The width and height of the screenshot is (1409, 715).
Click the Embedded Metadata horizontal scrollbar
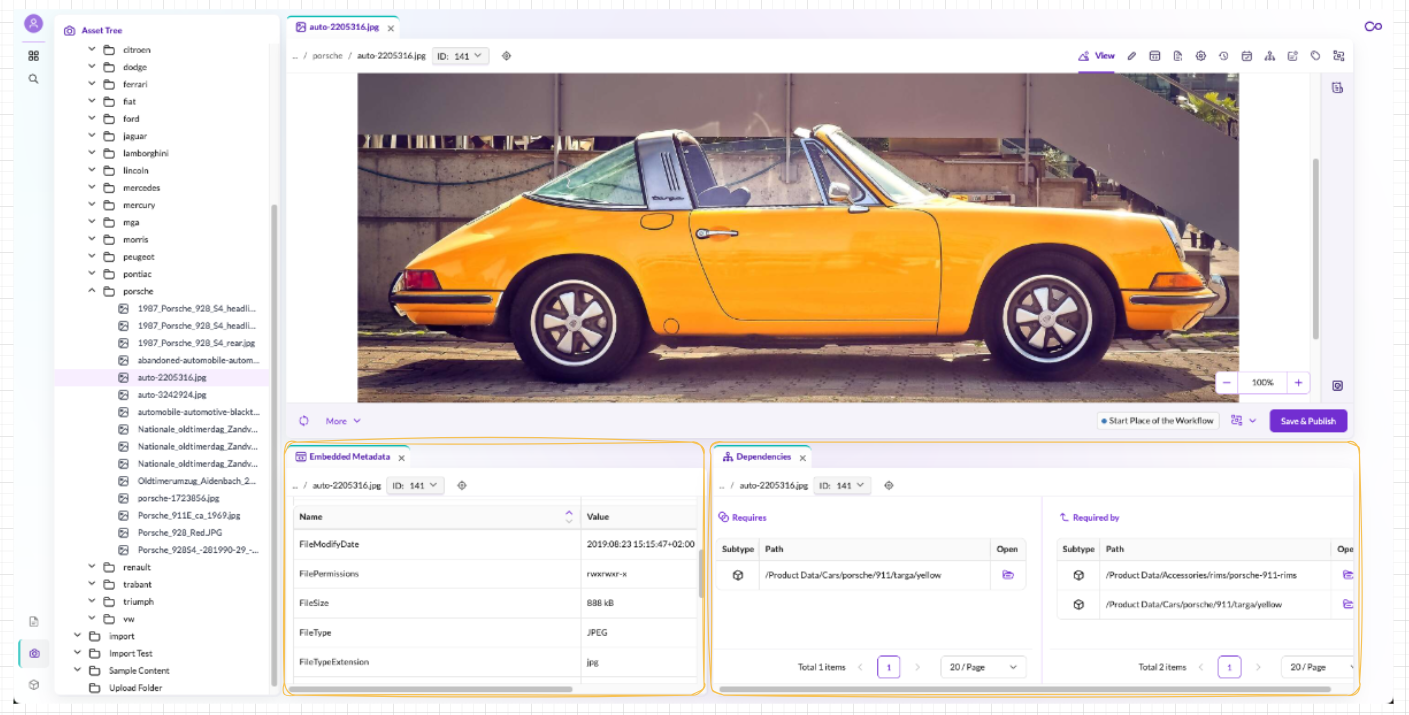point(431,689)
